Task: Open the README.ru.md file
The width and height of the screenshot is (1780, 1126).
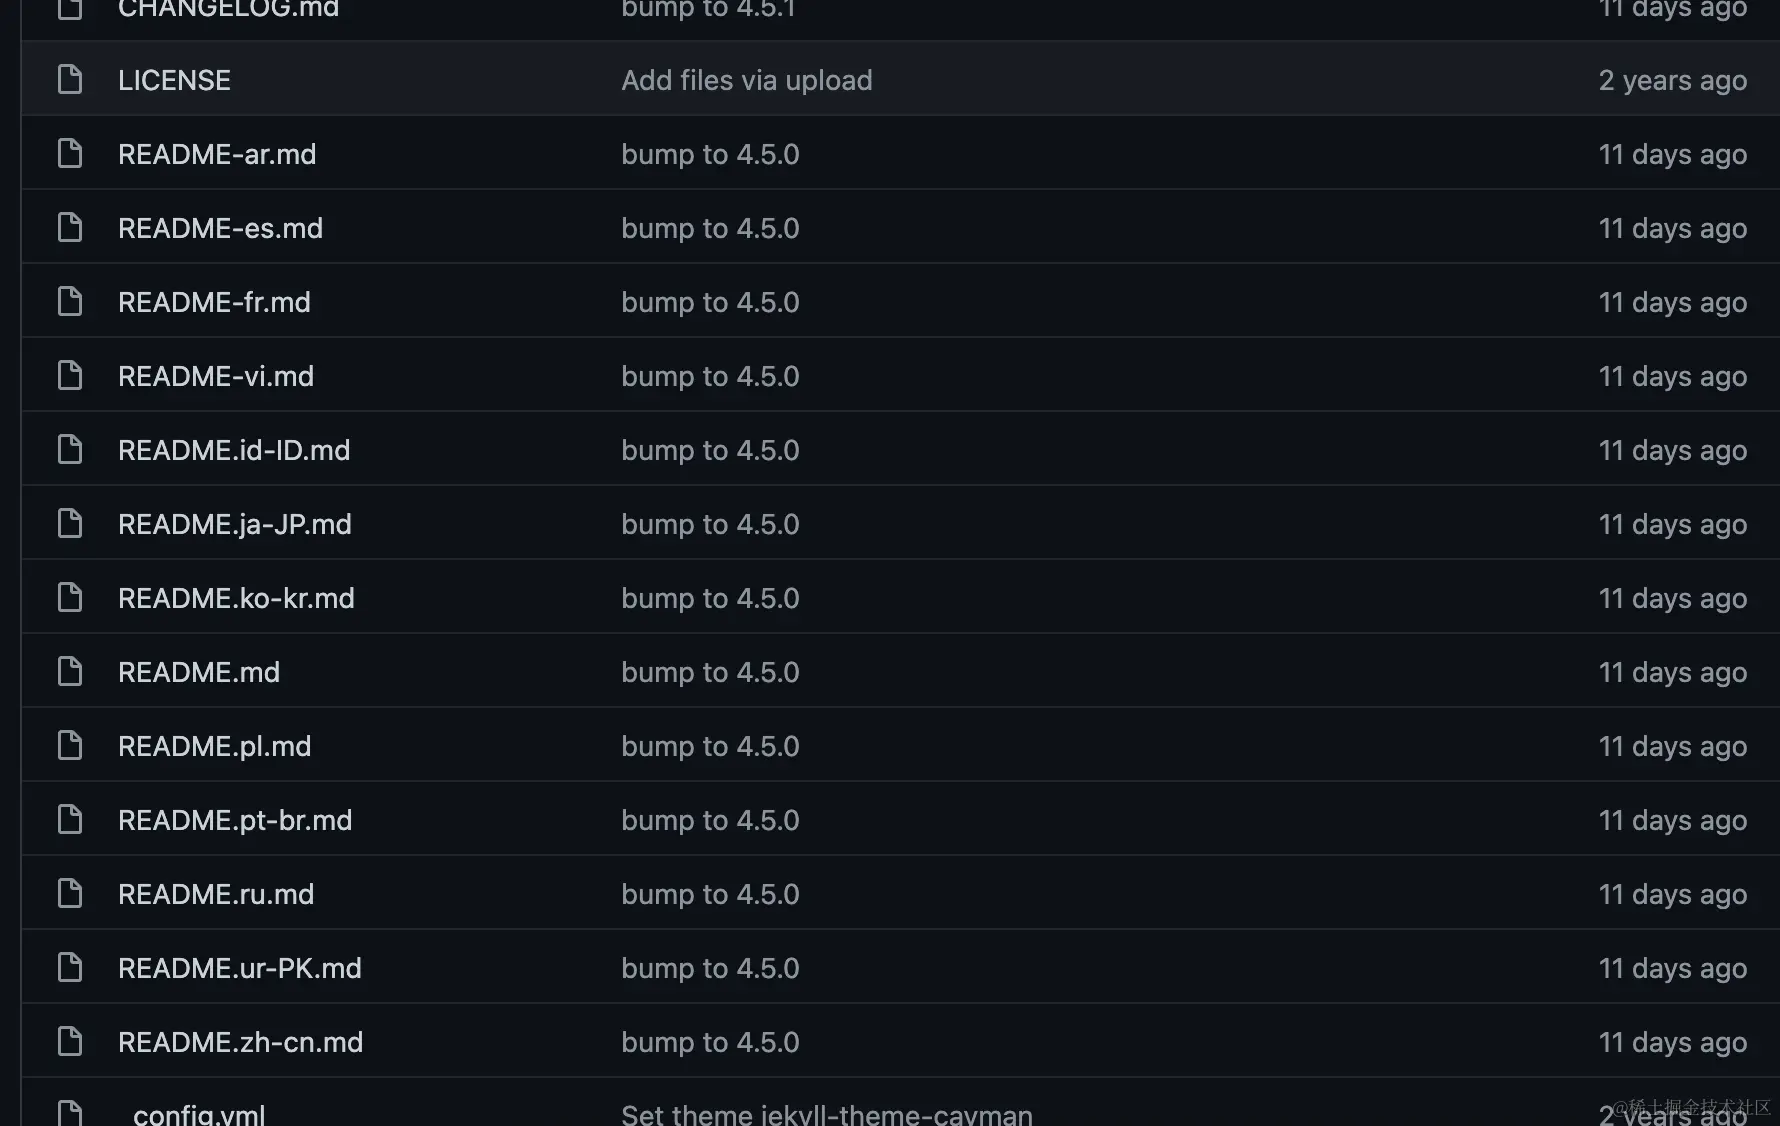Action: [x=216, y=894]
